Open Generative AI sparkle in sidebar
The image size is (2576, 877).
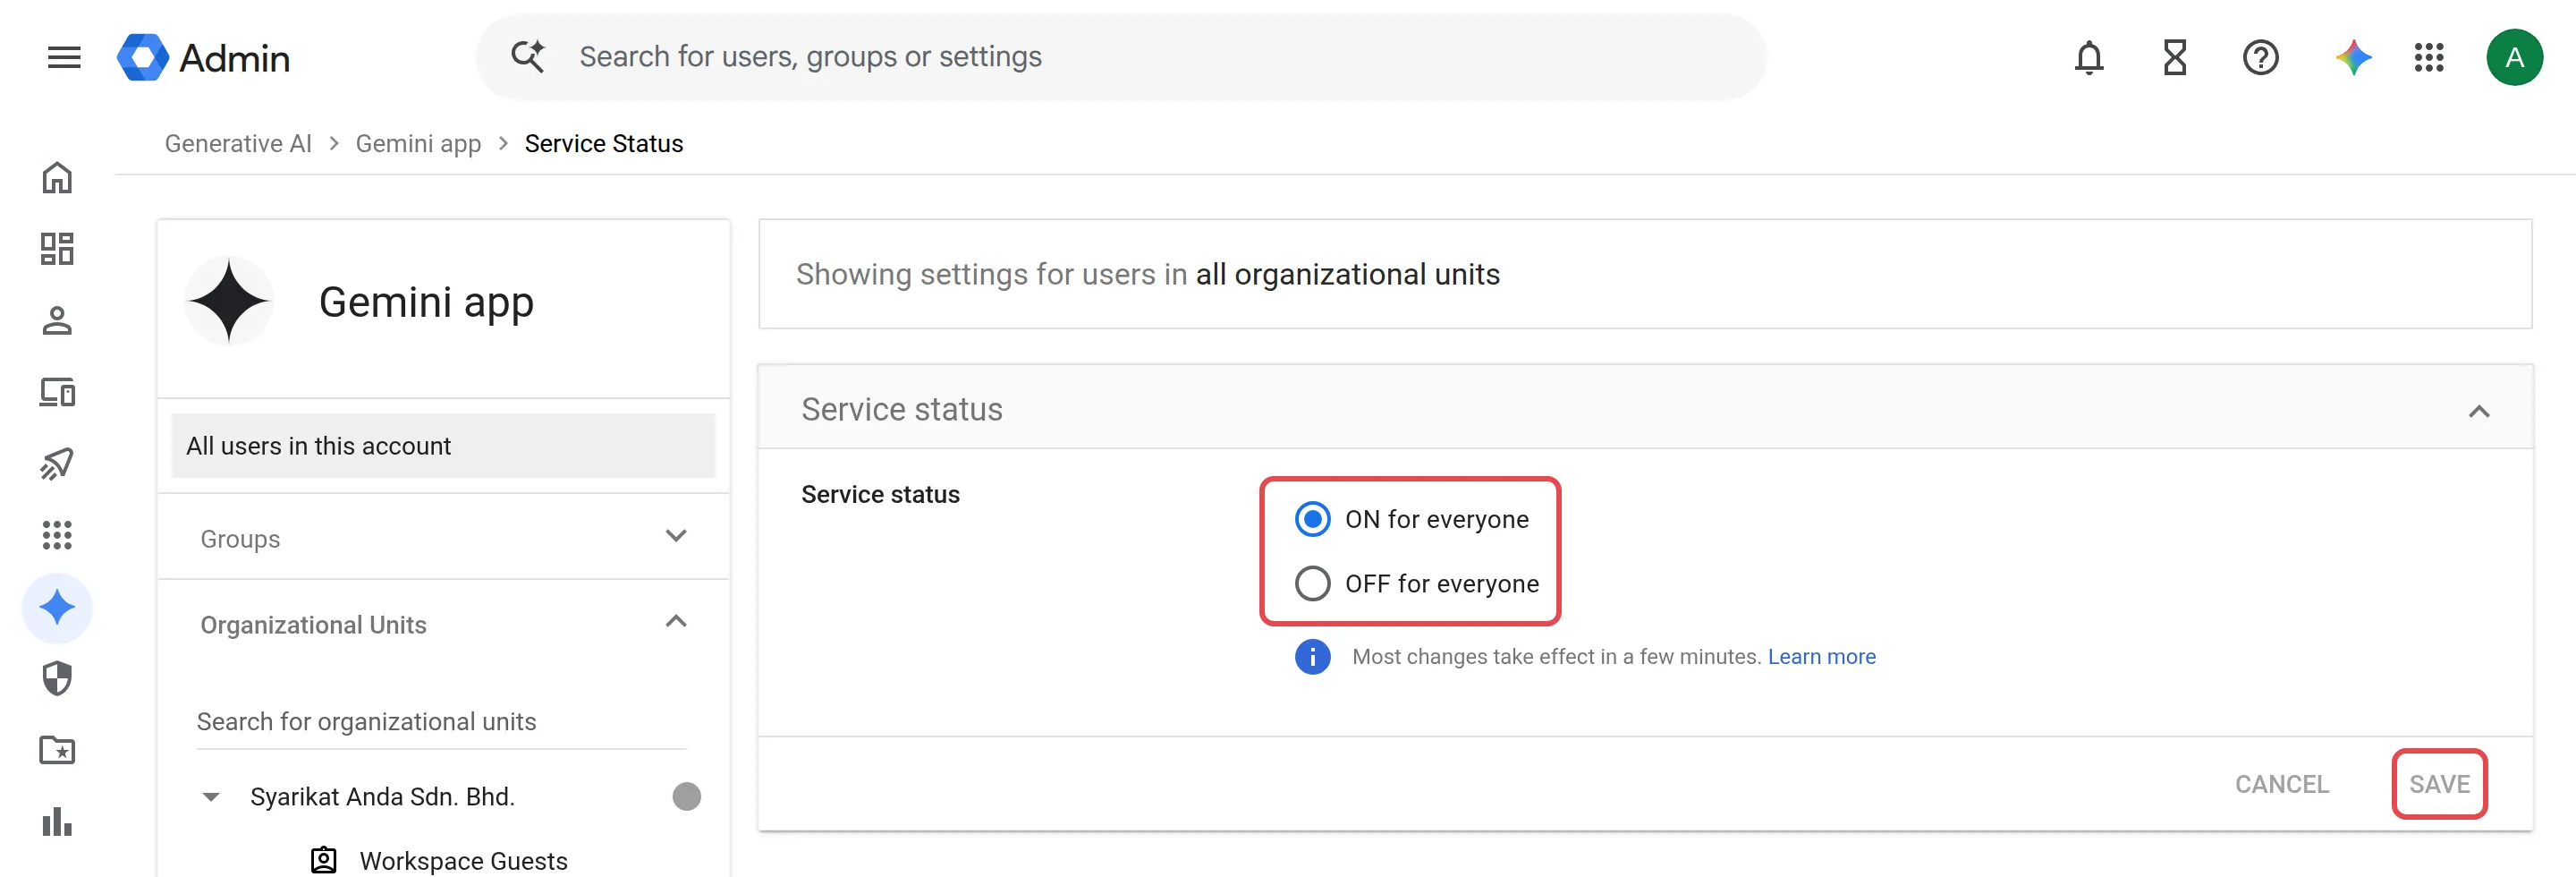(57, 607)
